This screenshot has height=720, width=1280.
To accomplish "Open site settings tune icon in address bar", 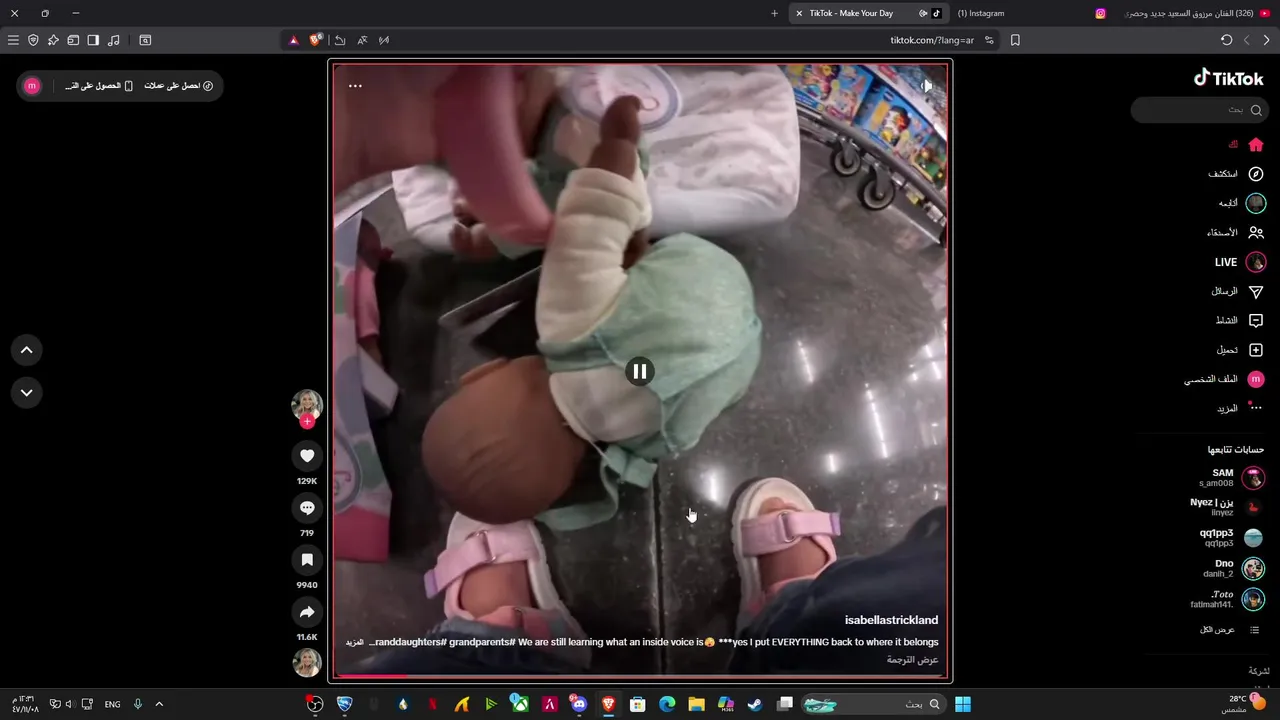I will pos(989,40).
